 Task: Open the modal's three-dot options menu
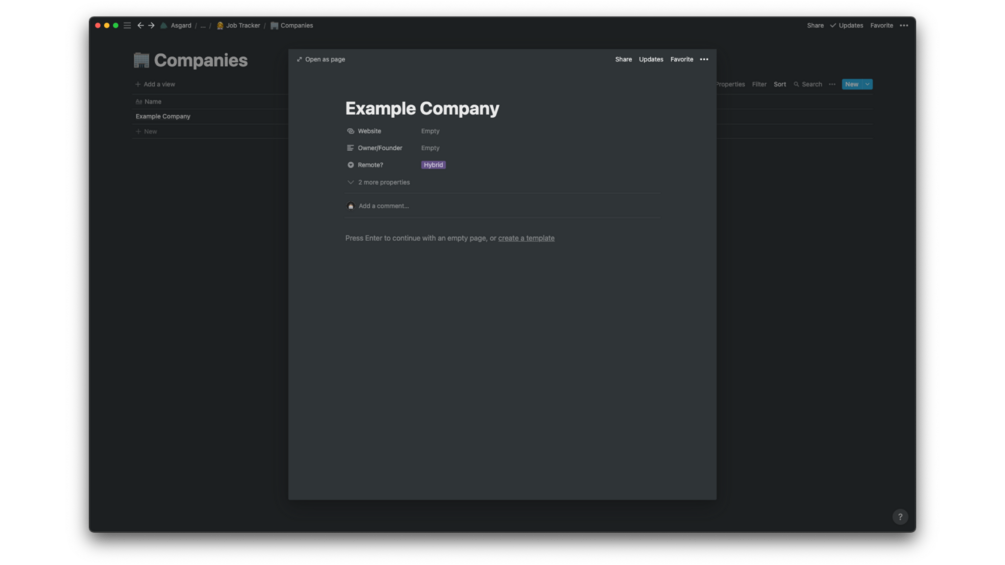point(704,60)
